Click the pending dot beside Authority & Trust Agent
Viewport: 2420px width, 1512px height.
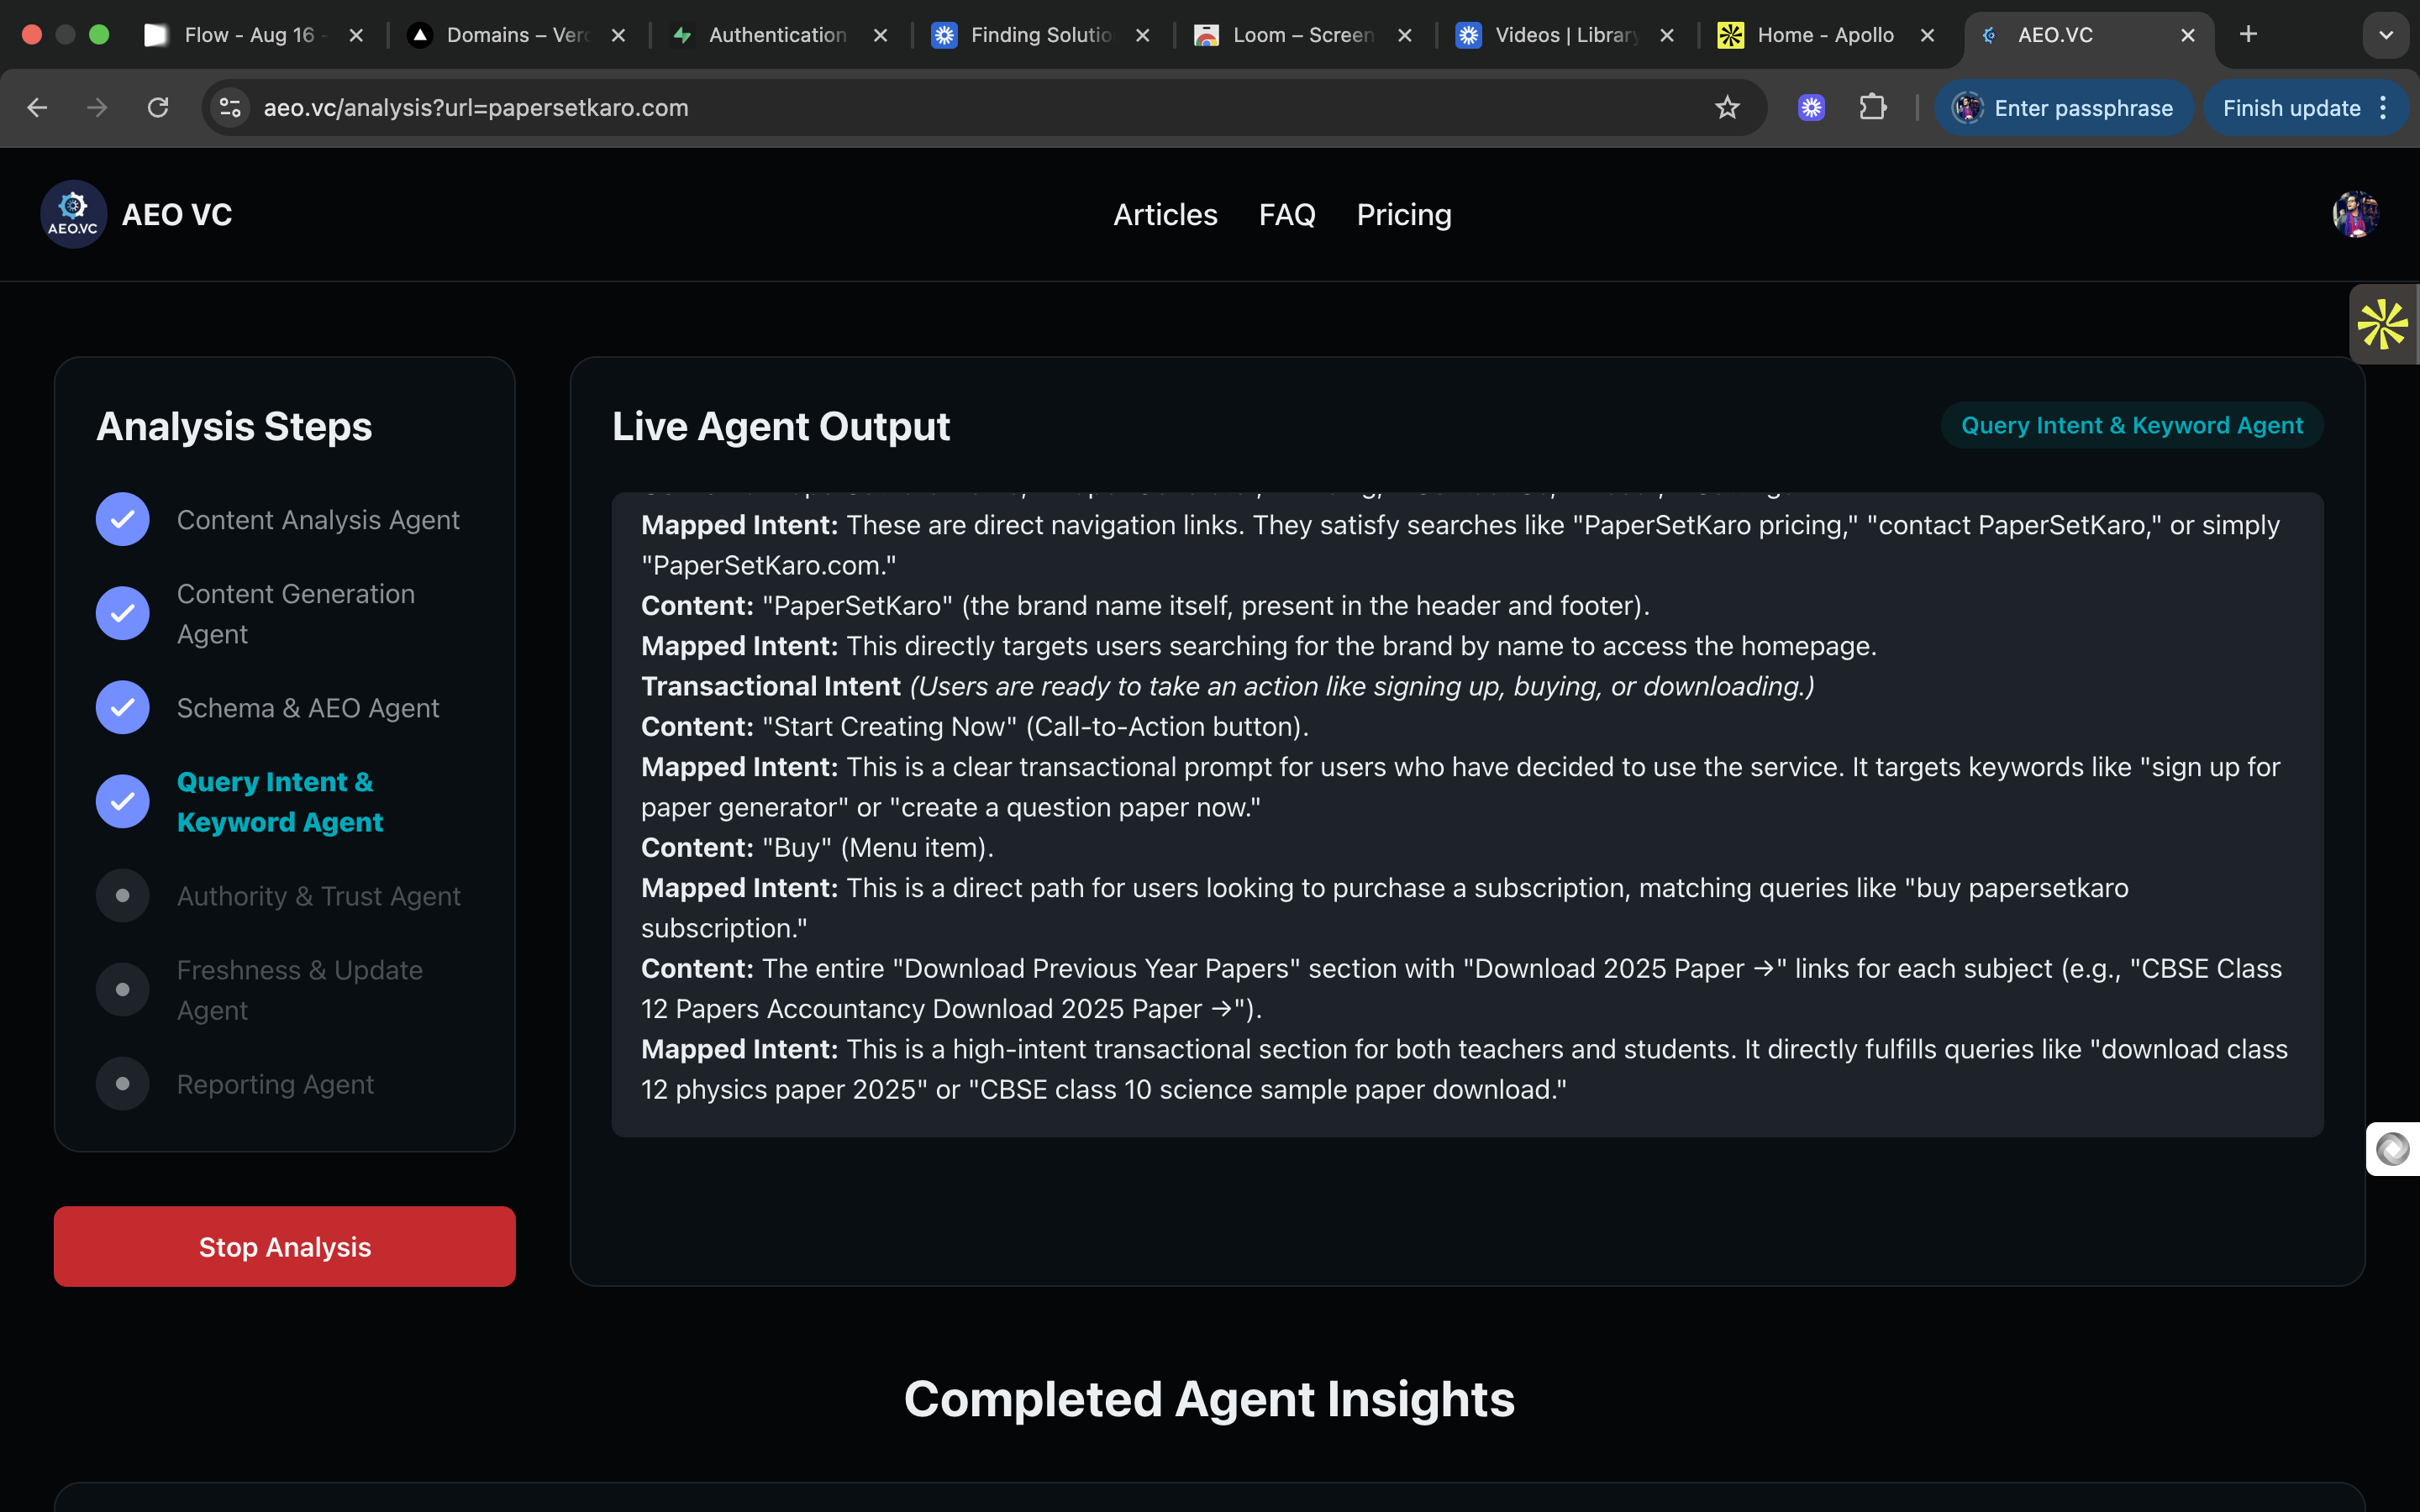pyautogui.click(x=122, y=895)
